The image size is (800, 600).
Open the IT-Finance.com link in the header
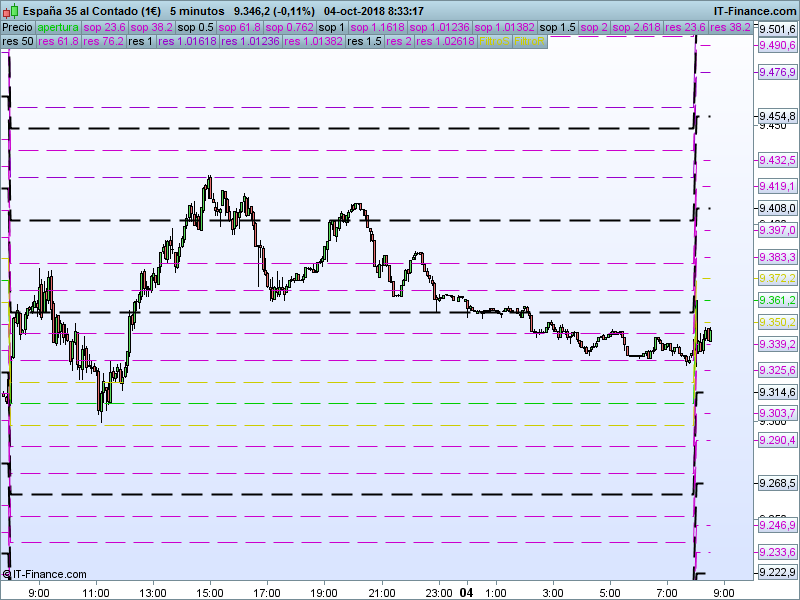point(754,11)
